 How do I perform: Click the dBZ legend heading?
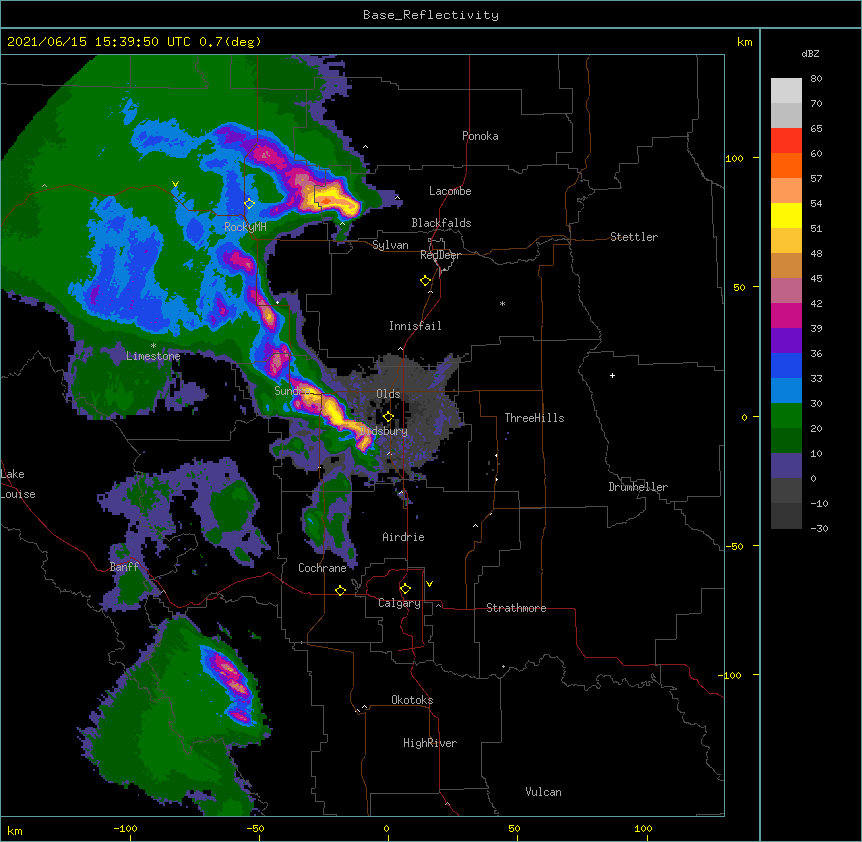click(810, 54)
